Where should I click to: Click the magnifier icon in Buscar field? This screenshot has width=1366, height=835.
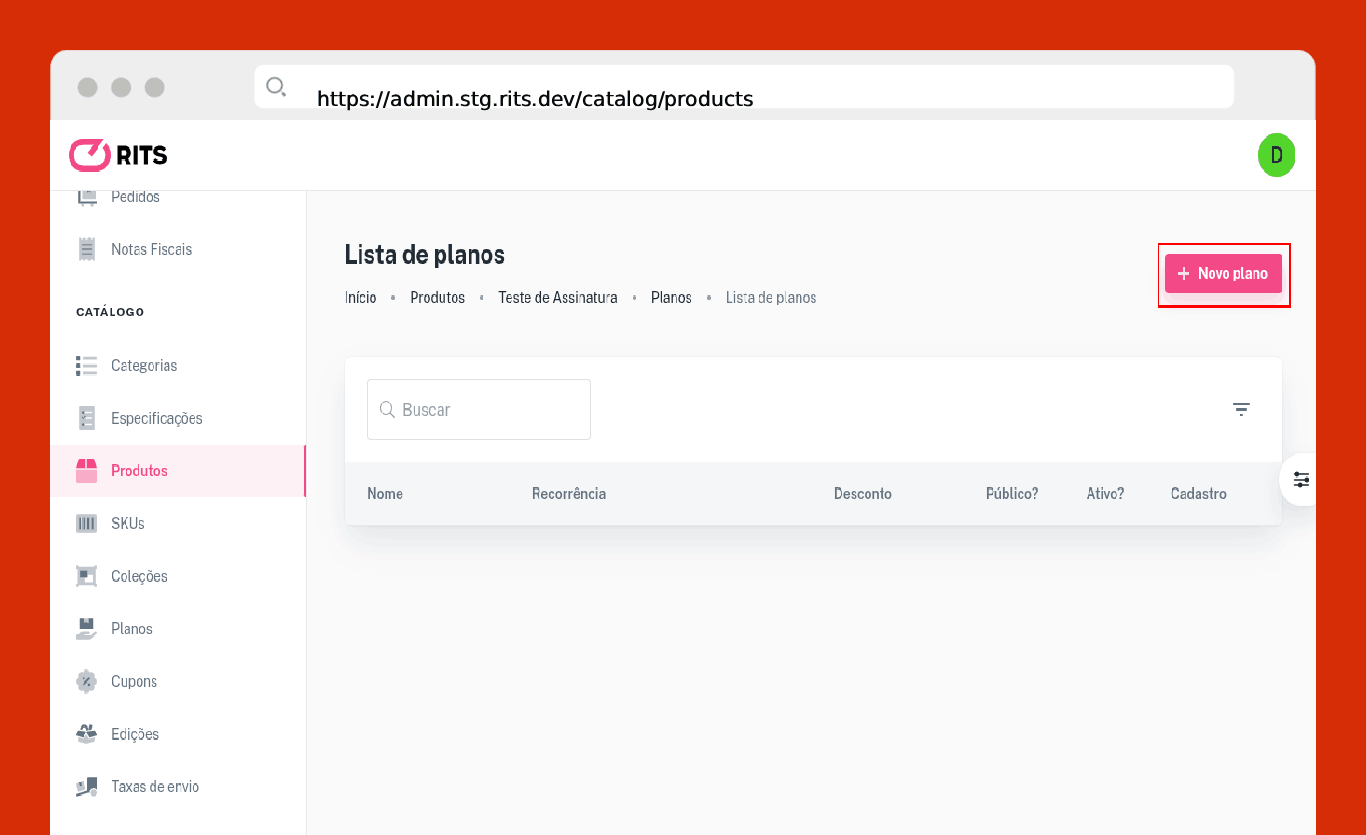point(388,409)
